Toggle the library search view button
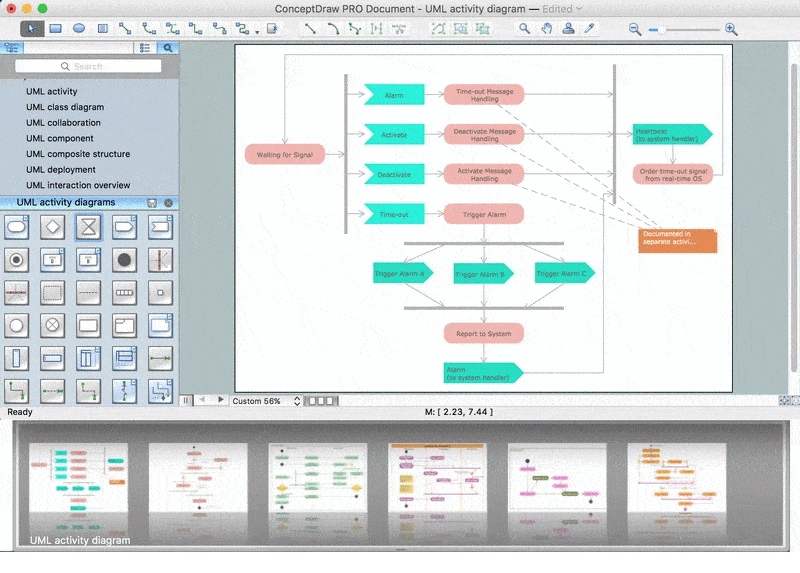The image size is (800, 573). pos(168,47)
